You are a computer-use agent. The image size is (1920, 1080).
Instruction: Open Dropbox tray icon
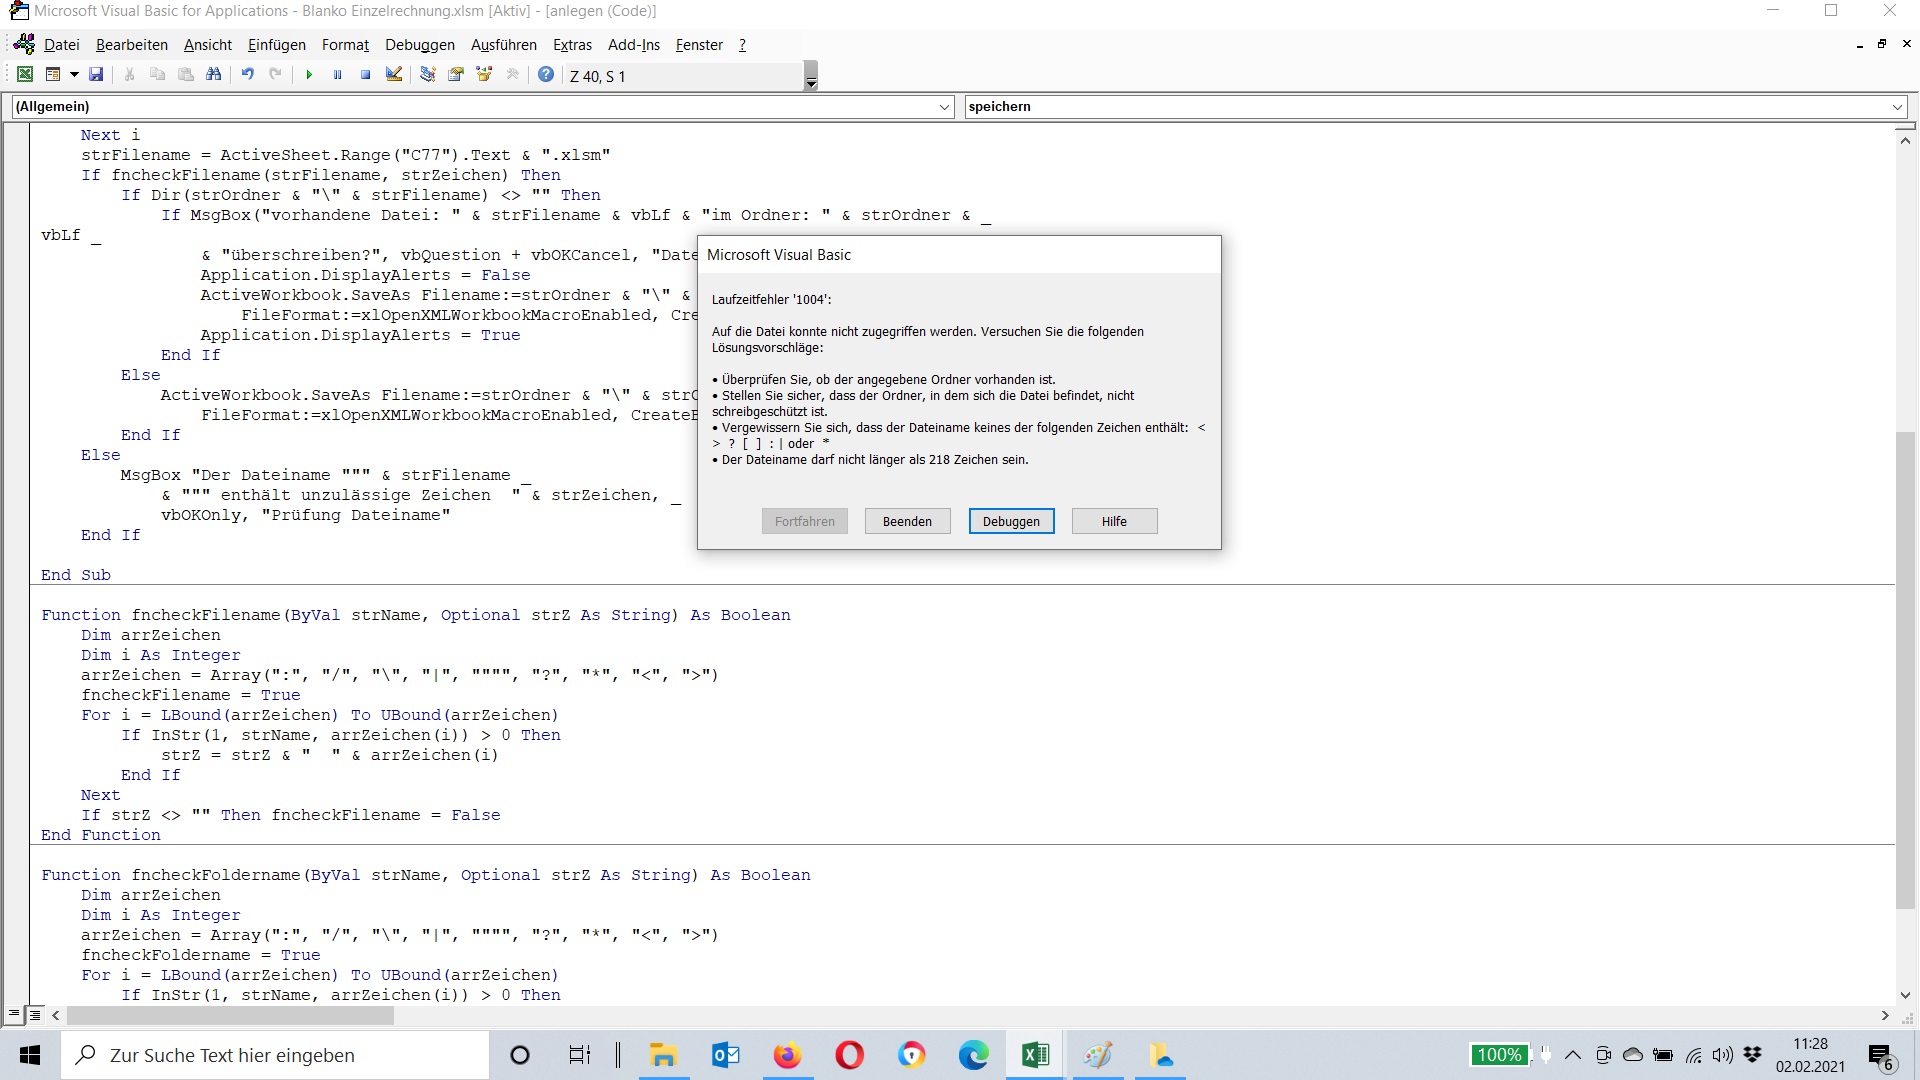coord(1752,1055)
